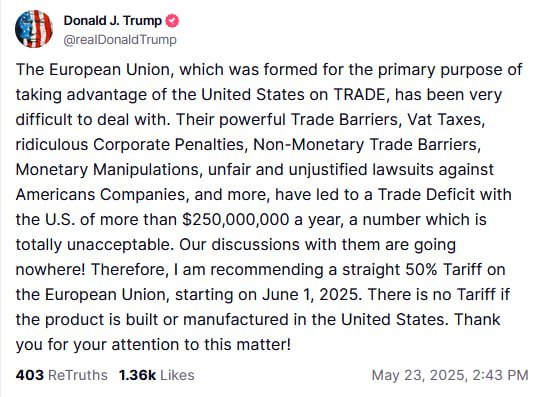Click the 2:43 PM time text
The height and width of the screenshot is (397, 543).
(500, 375)
